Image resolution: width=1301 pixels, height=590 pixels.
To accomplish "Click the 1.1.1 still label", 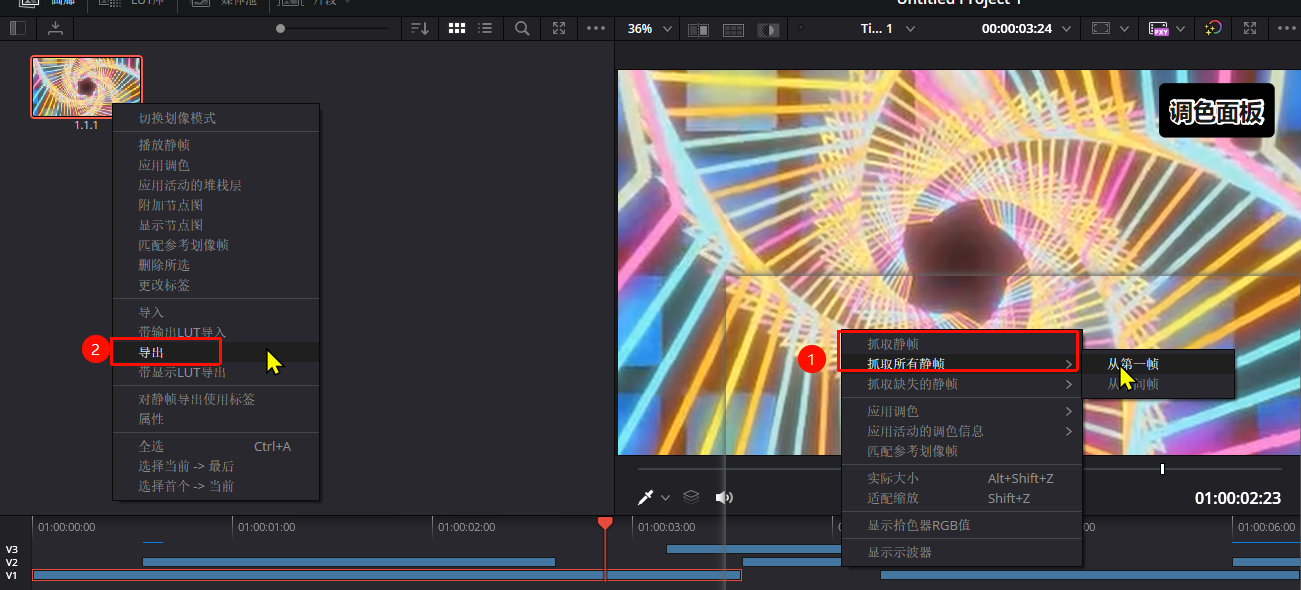I will click(x=86, y=125).
